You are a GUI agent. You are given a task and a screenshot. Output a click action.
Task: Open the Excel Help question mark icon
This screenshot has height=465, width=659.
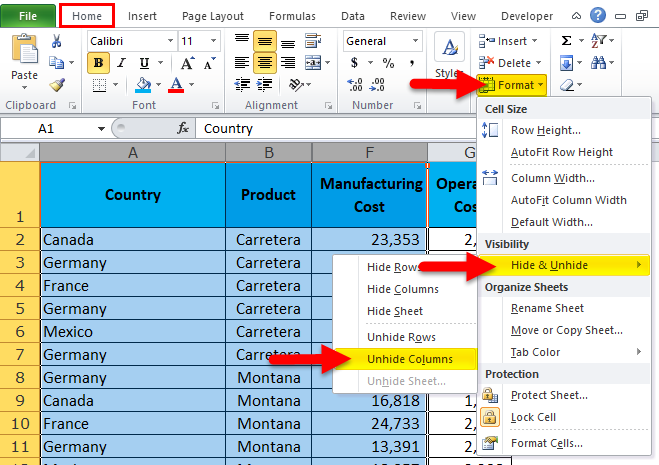[598, 15]
